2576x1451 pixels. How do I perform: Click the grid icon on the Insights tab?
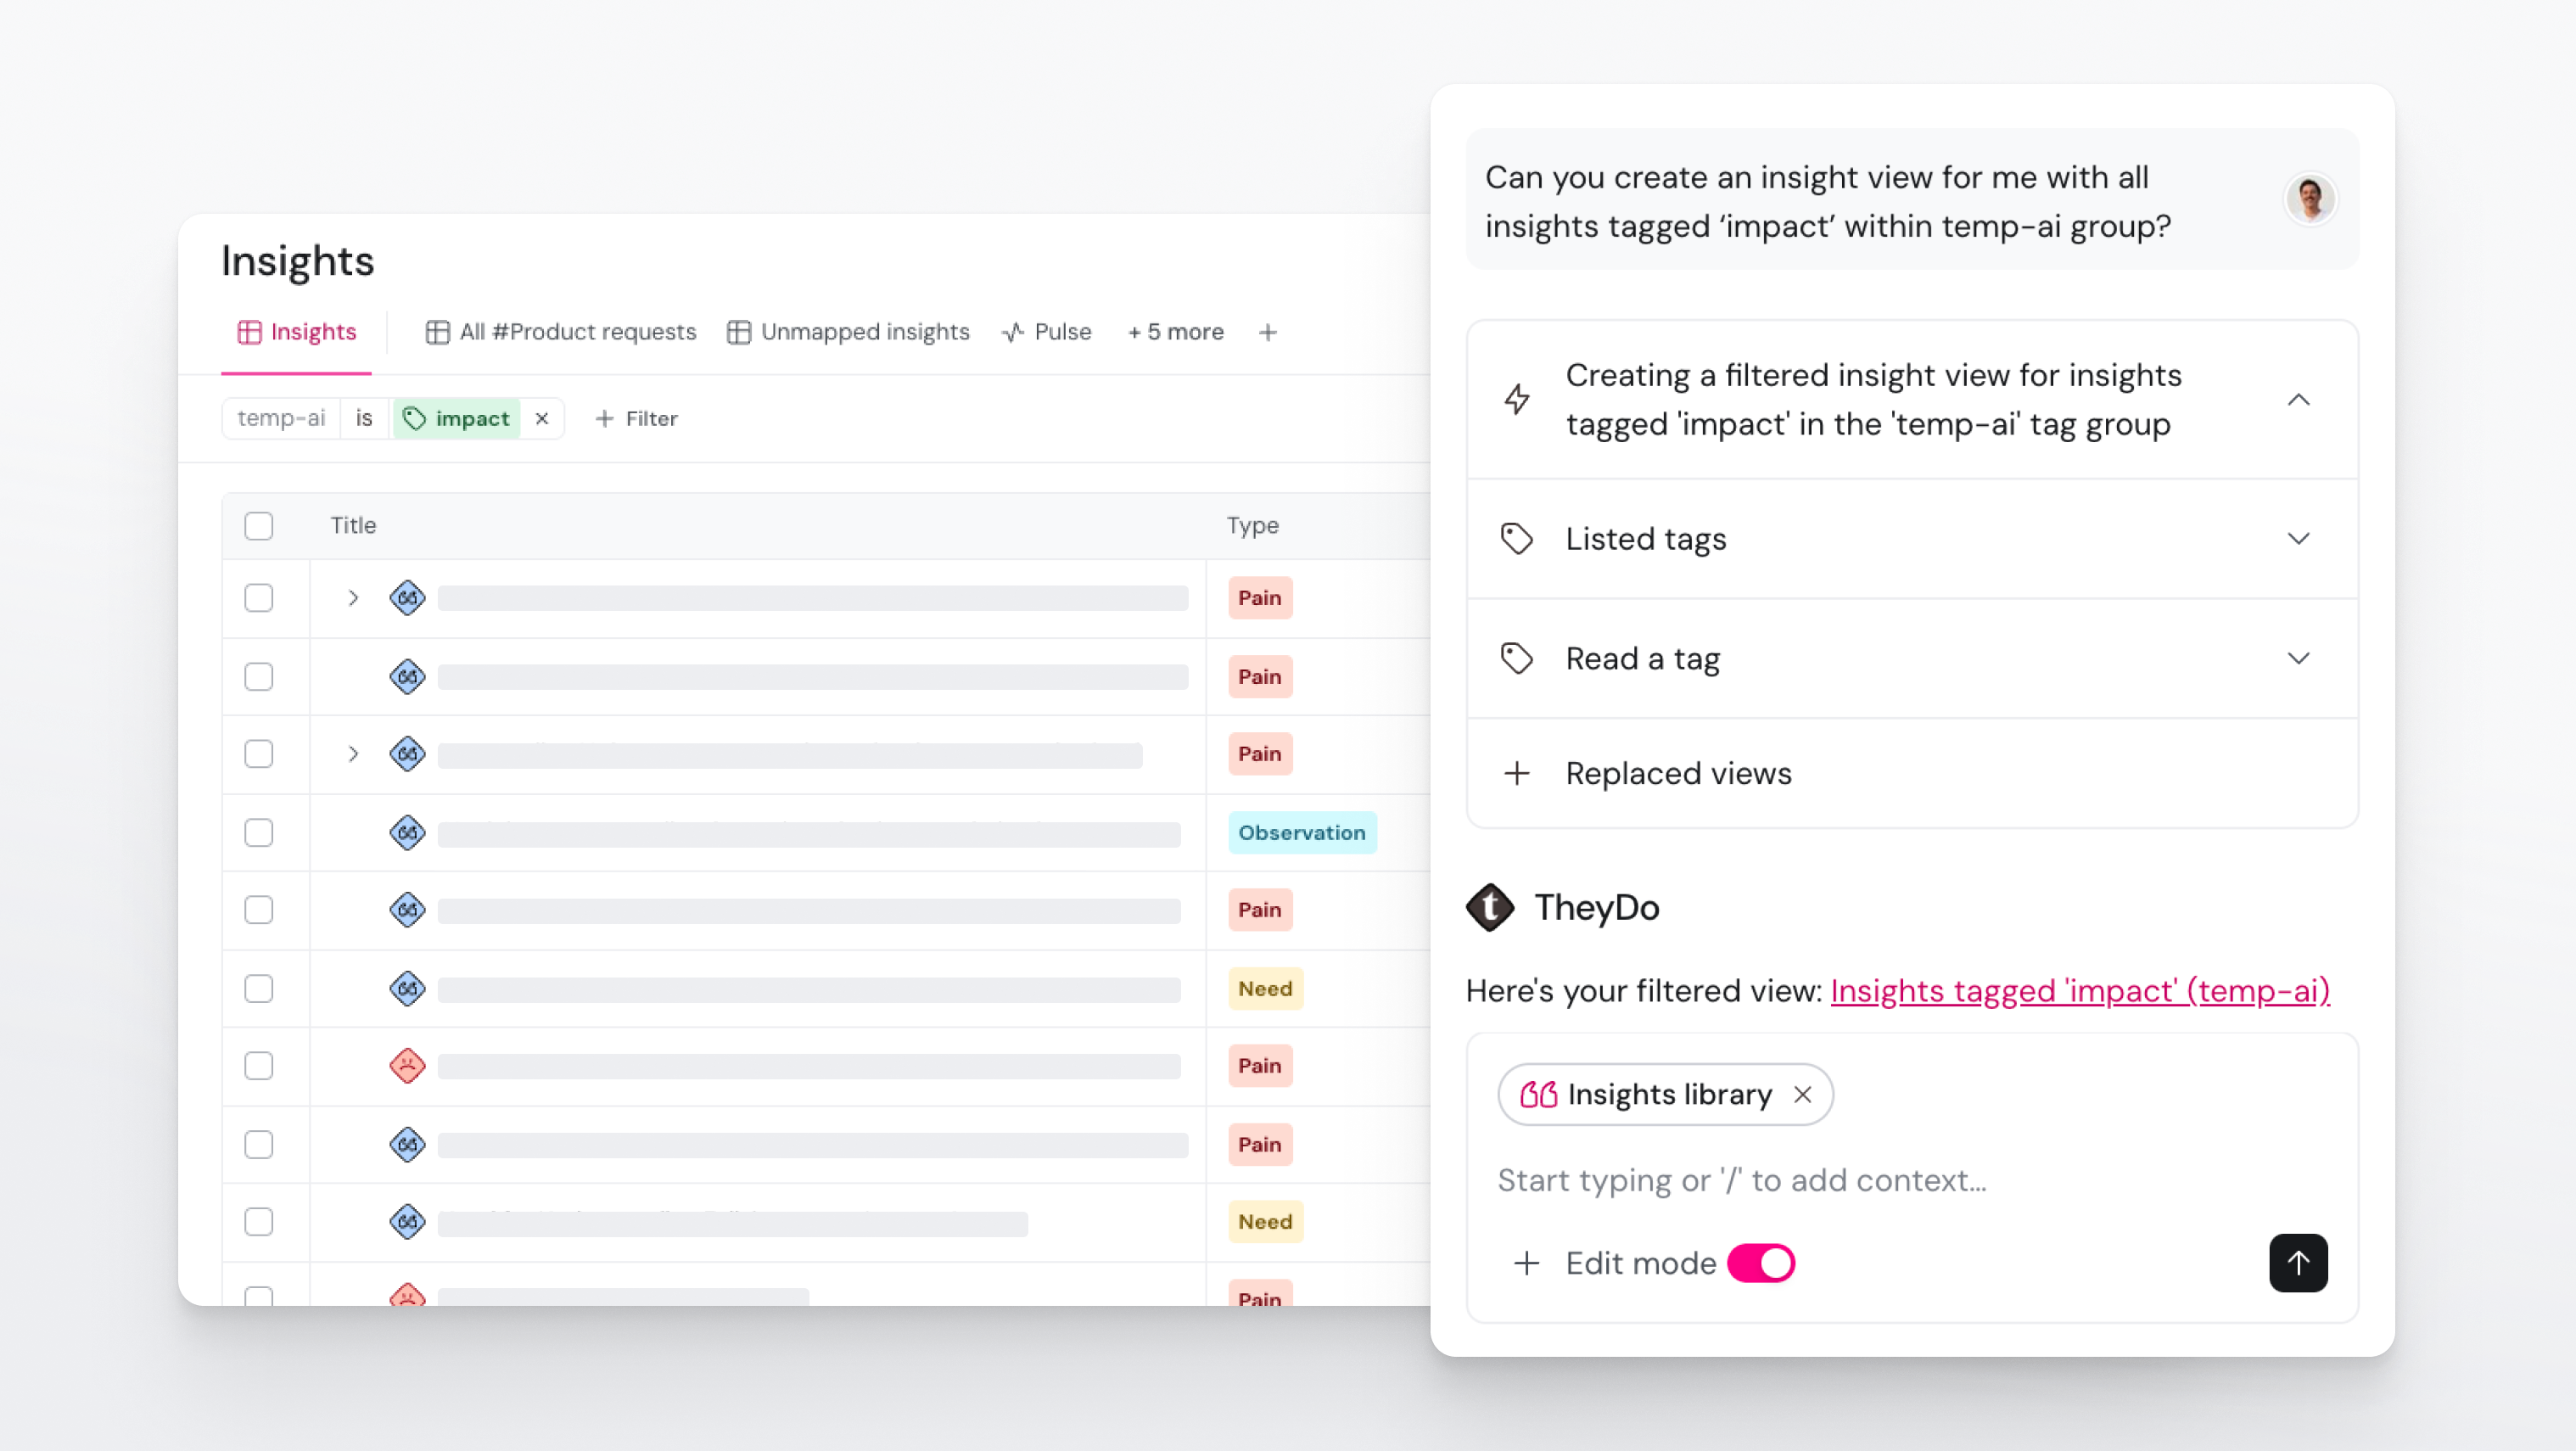click(249, 332)
